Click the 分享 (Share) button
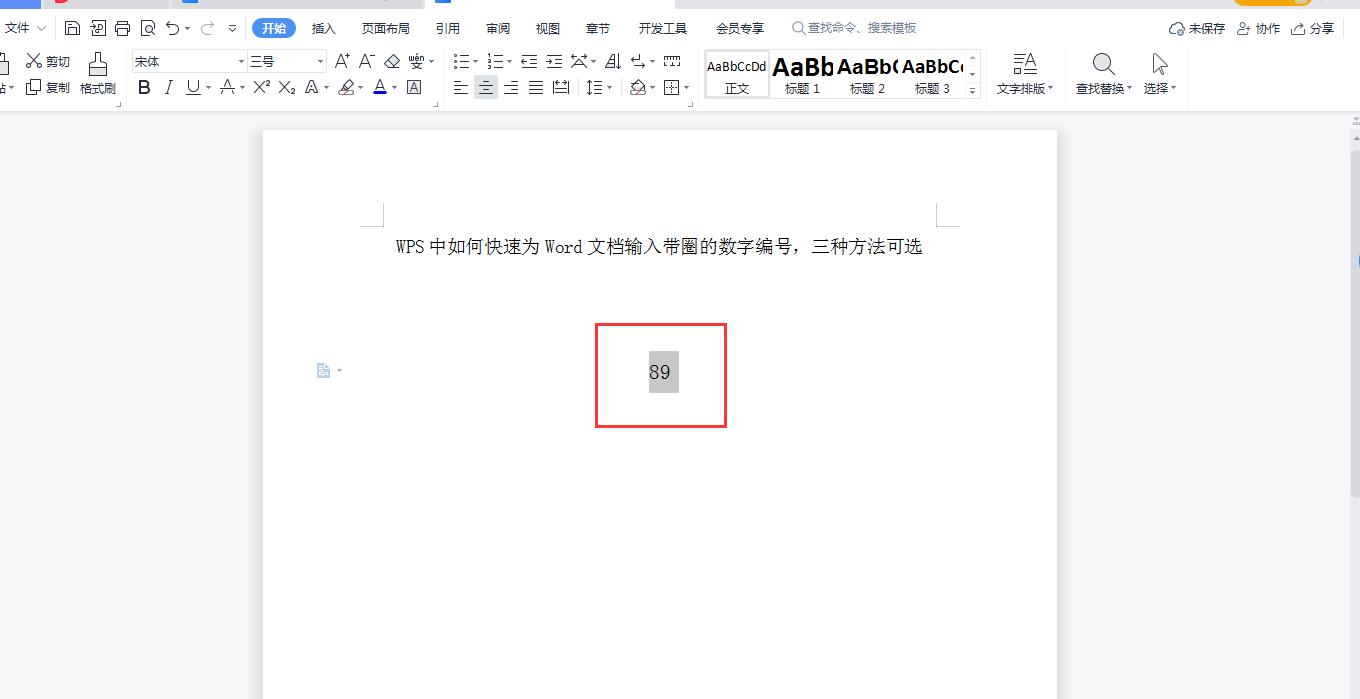 tap(1313, 28)
